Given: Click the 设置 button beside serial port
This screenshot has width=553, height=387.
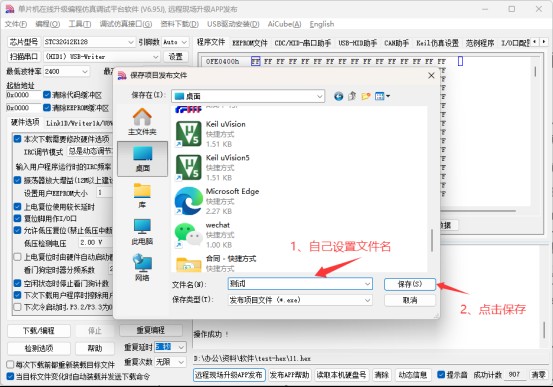Looking at the screenshot, I should click(175, 56).
